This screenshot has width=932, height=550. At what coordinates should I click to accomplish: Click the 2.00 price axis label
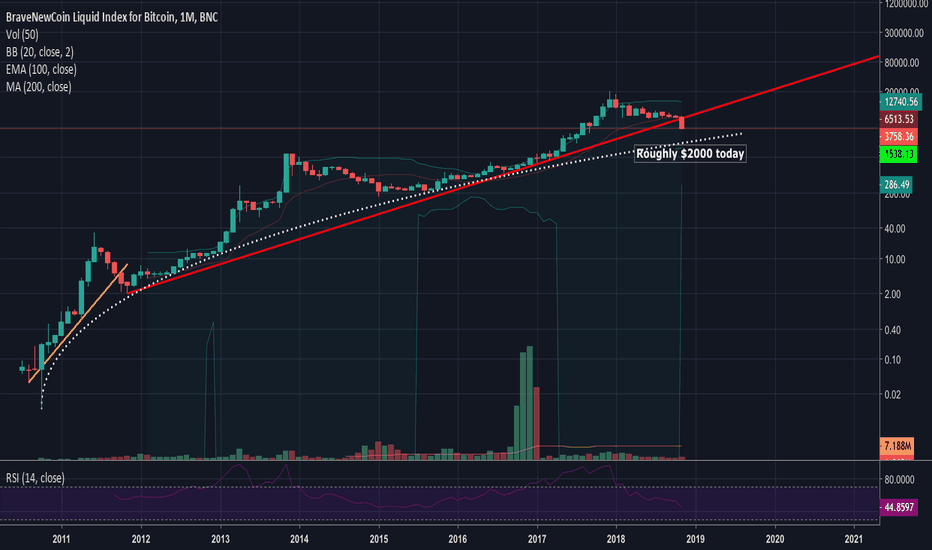point(893,294)
